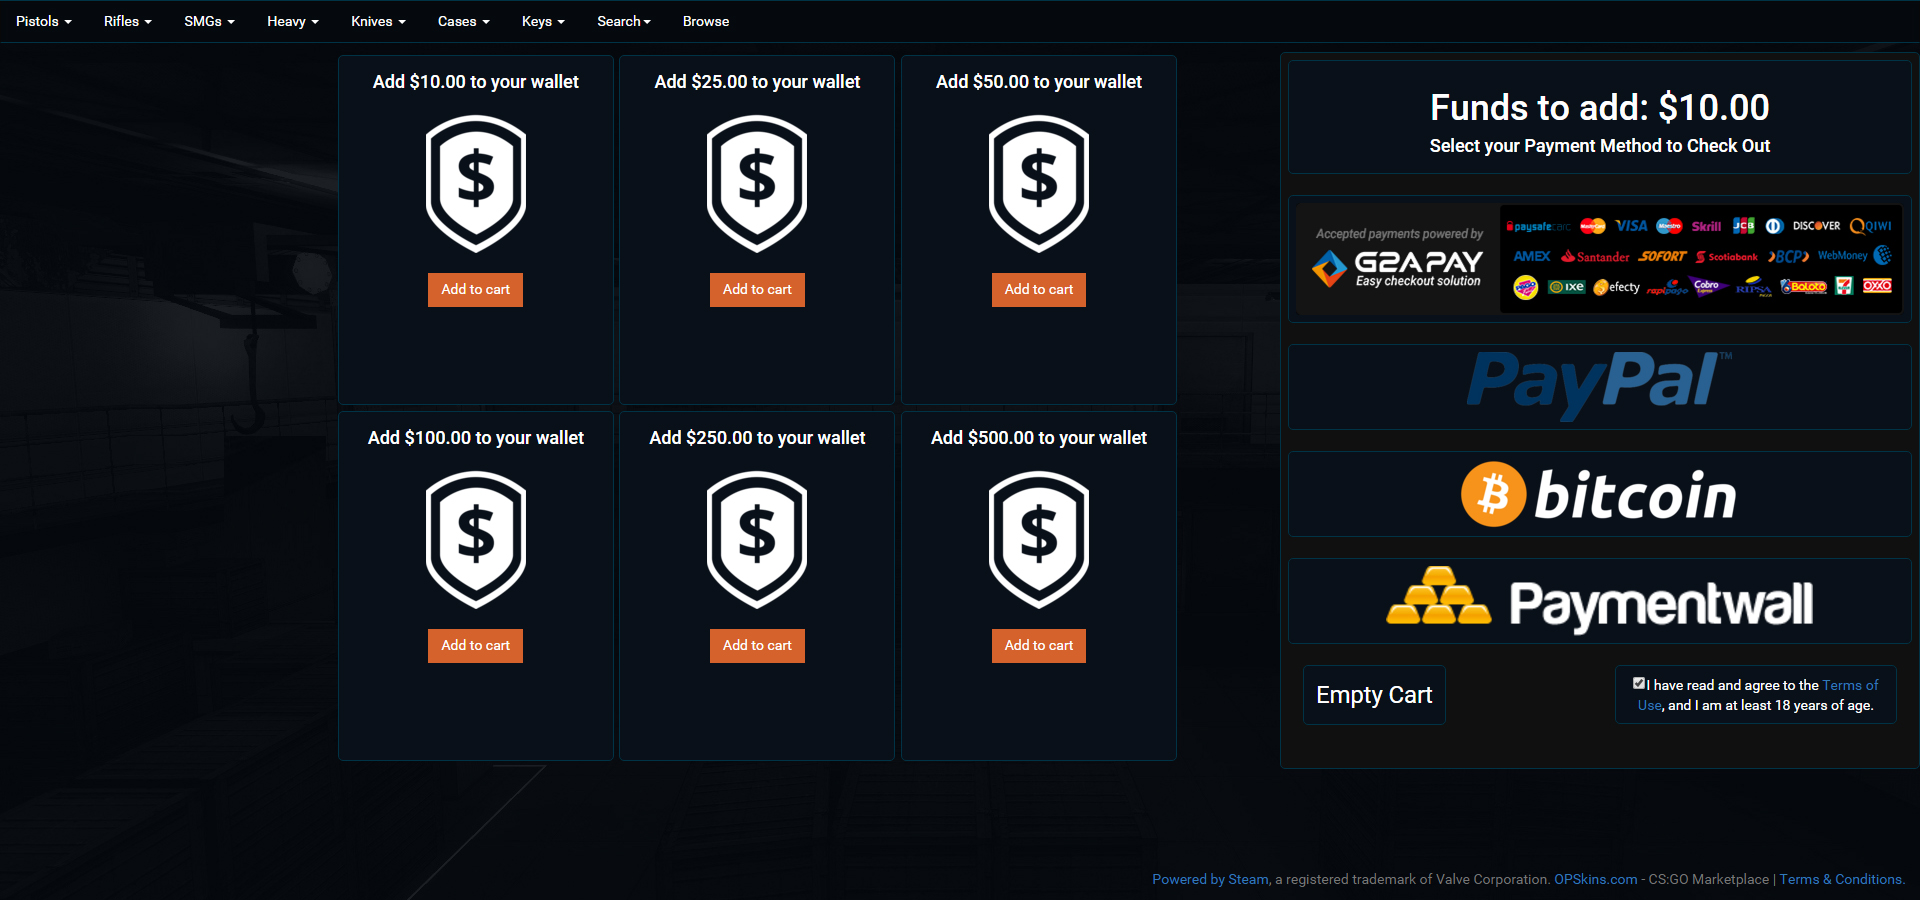Click the $50.00 wallet shield icon

point(1038,183)
